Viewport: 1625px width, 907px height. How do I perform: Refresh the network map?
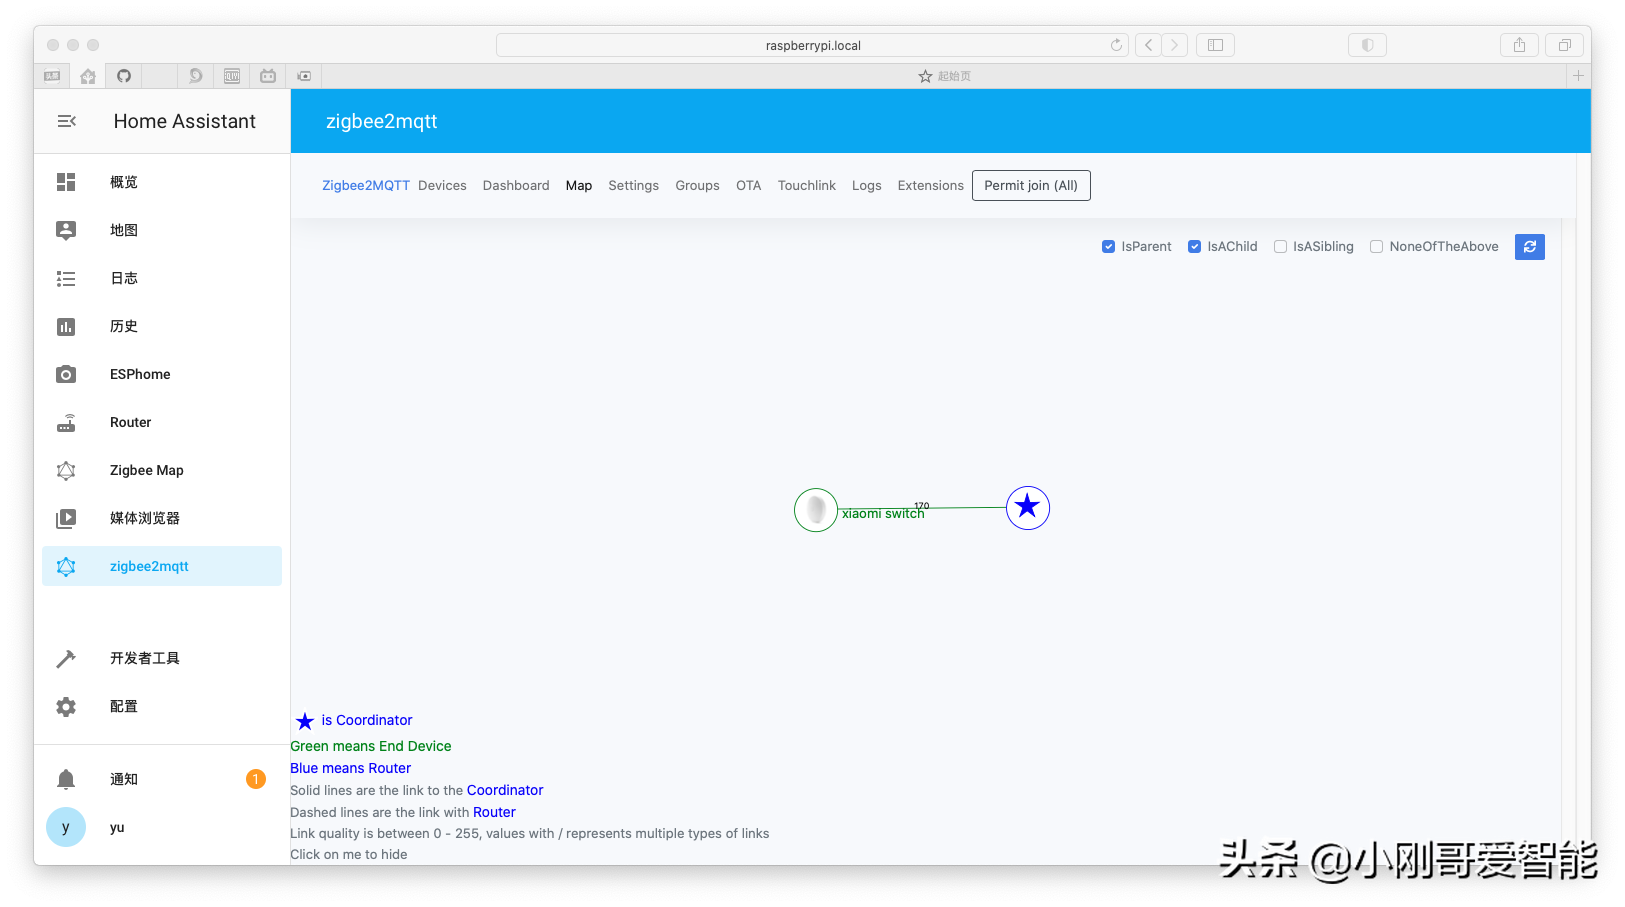[x=1529, y=247]
